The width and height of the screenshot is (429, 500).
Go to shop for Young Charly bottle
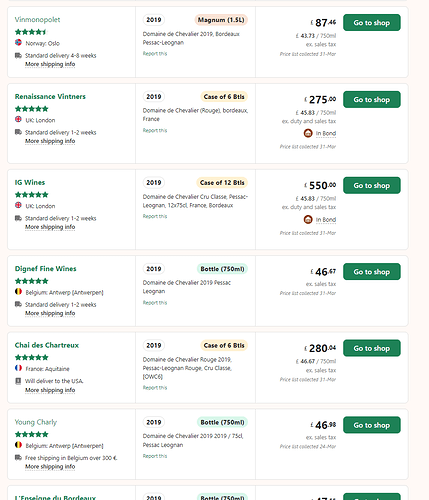372,425
